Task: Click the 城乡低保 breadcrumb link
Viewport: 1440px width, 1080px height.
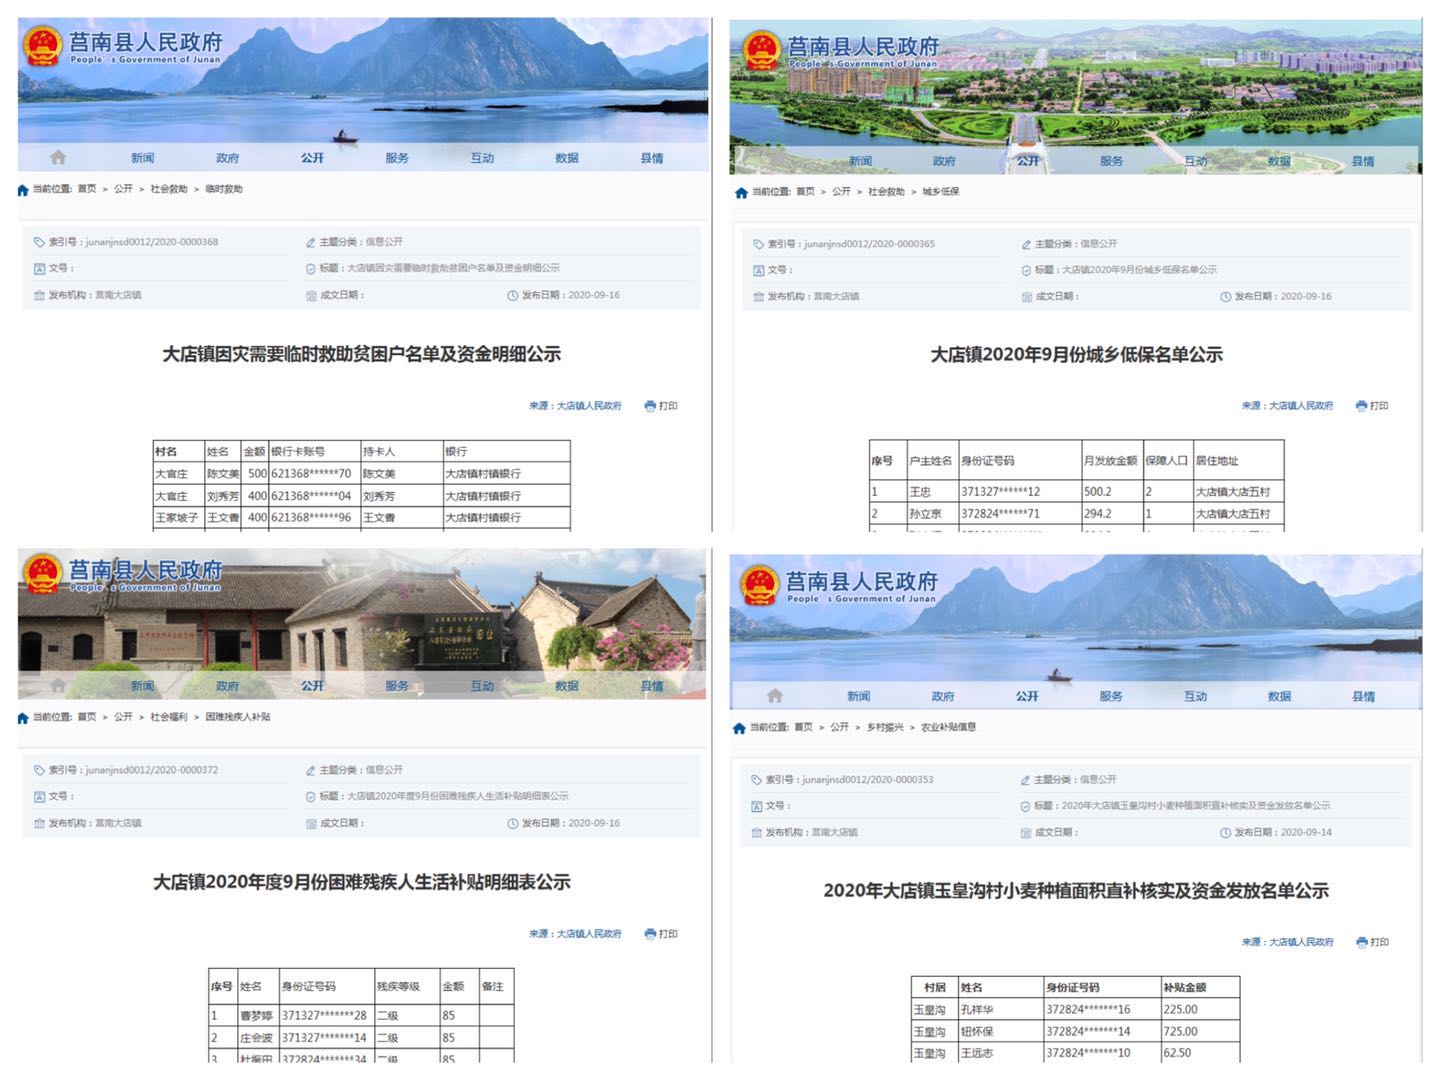Action: pos(940,192)
